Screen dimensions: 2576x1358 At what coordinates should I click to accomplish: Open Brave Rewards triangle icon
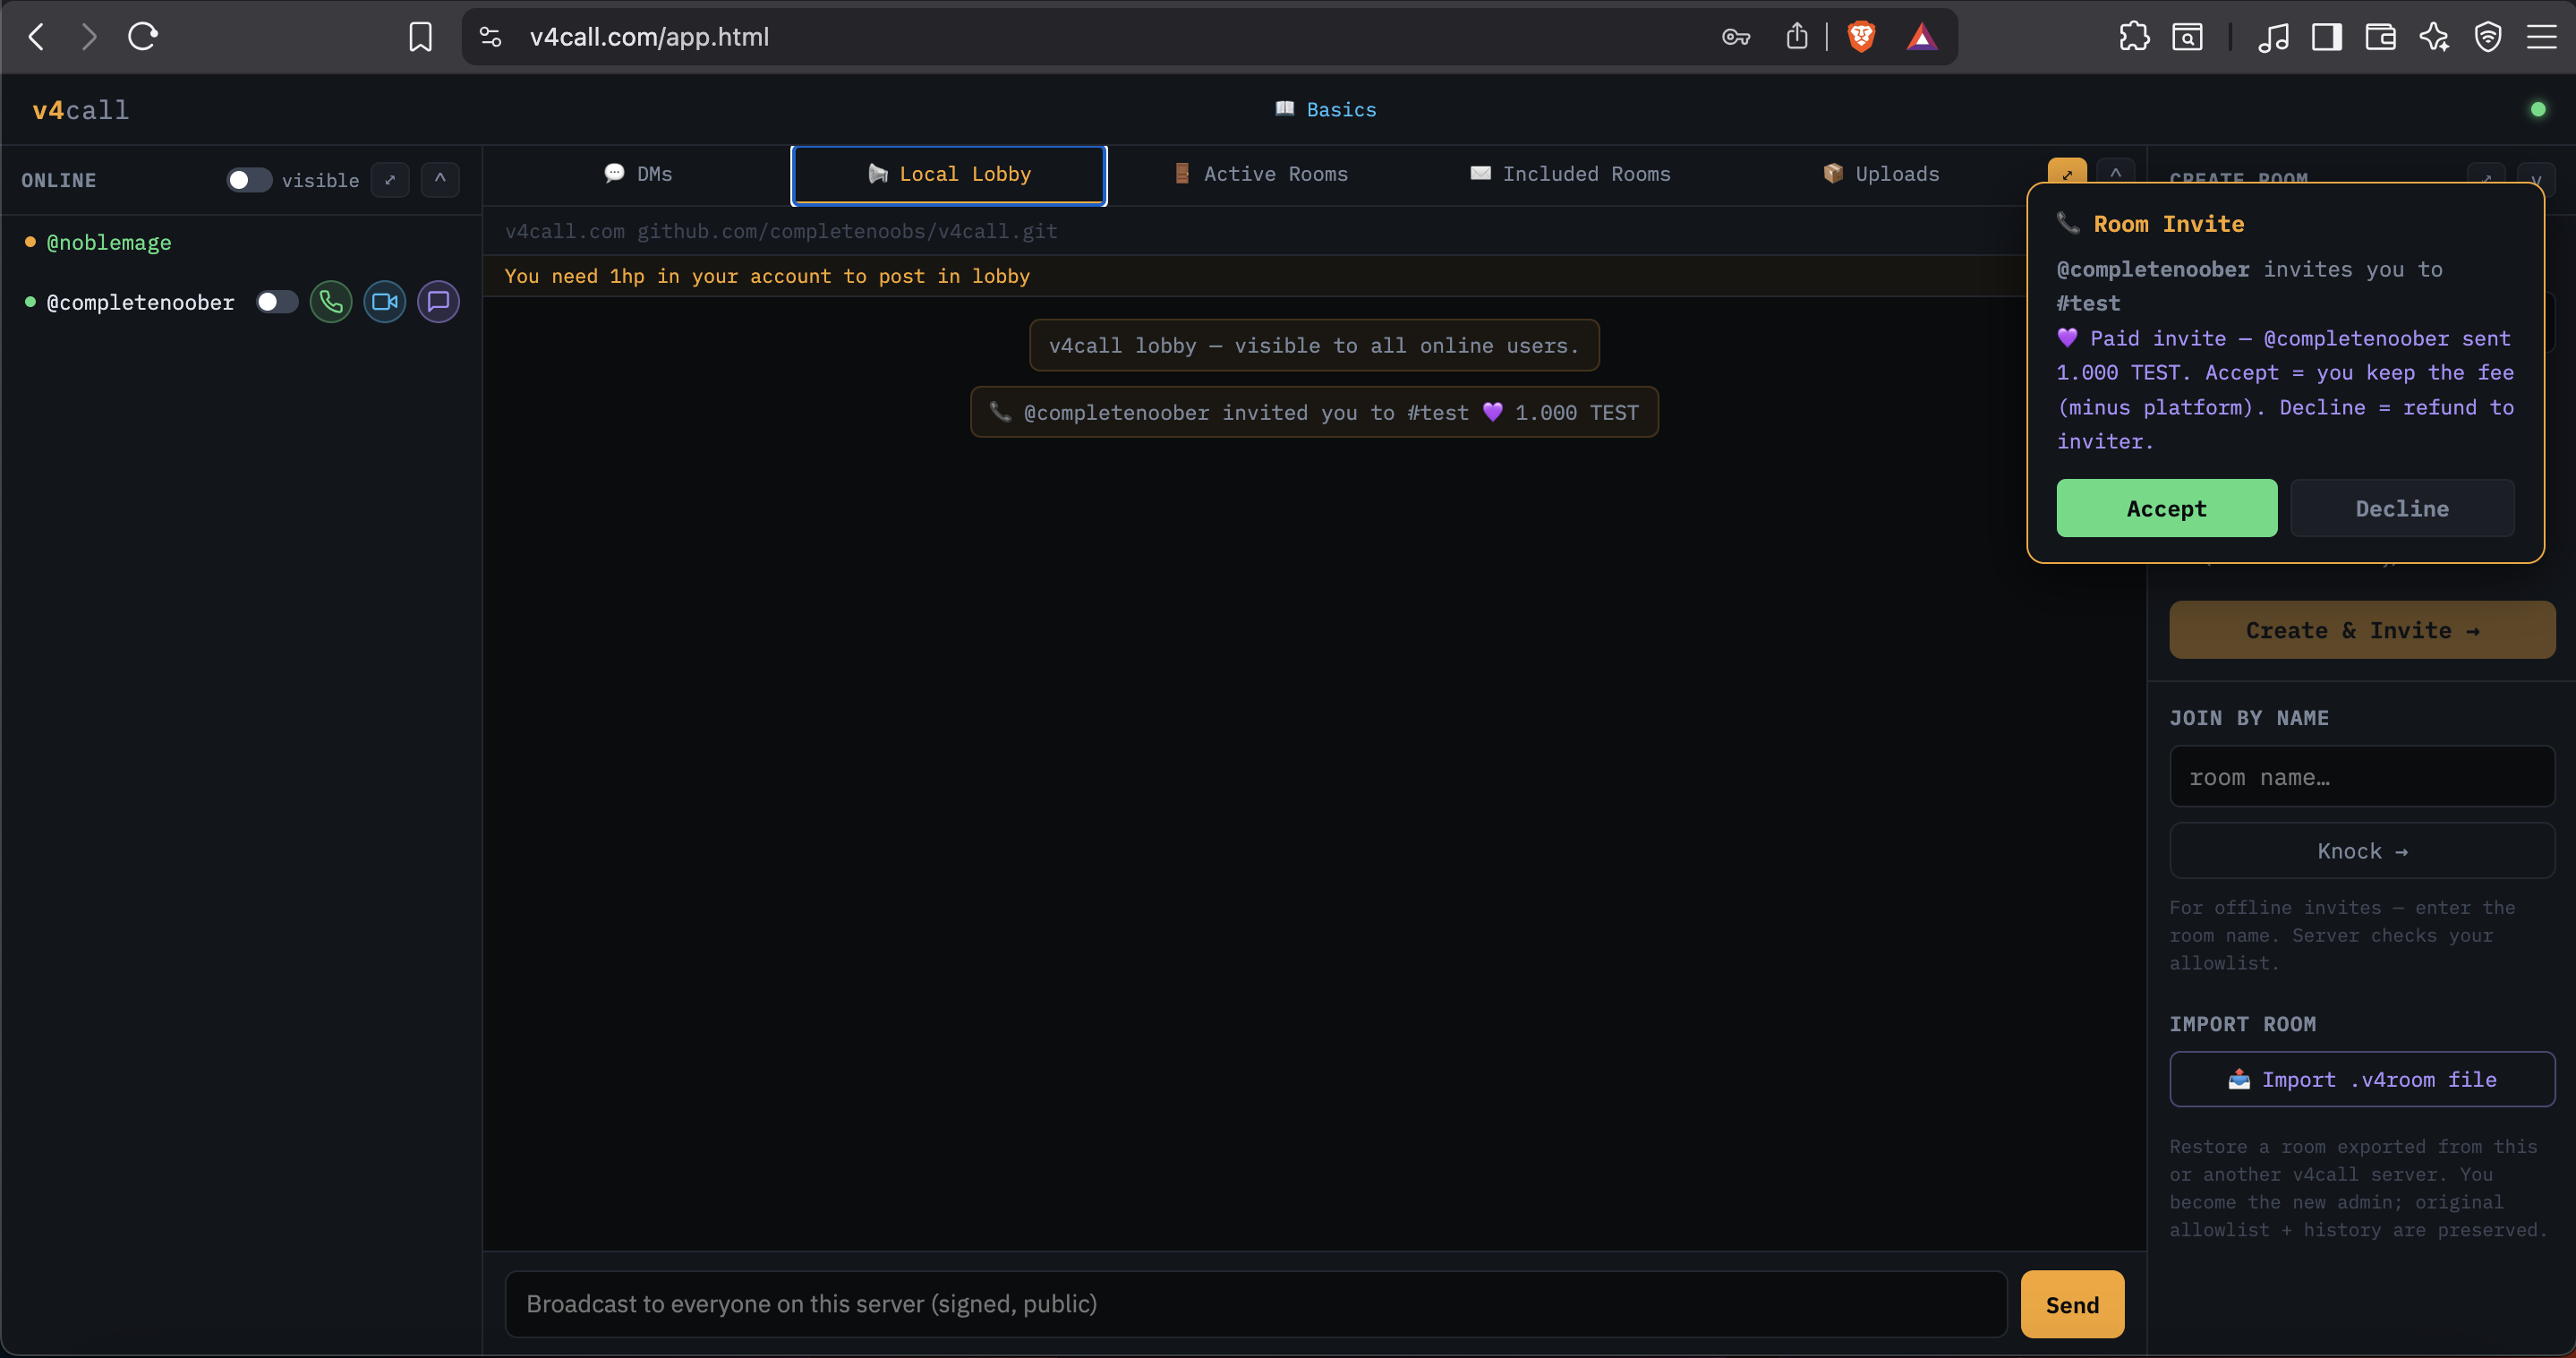(x=1922, y=37)
